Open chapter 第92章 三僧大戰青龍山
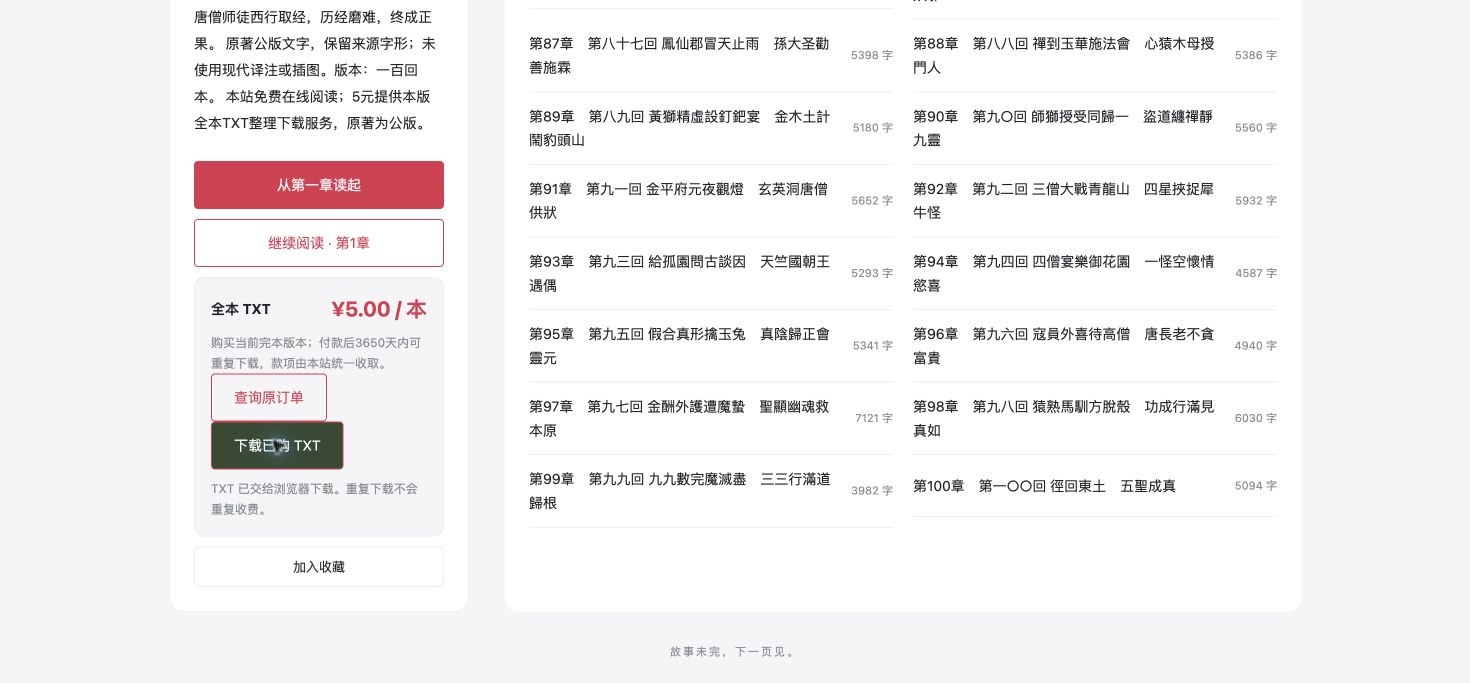 [1095, 201]
